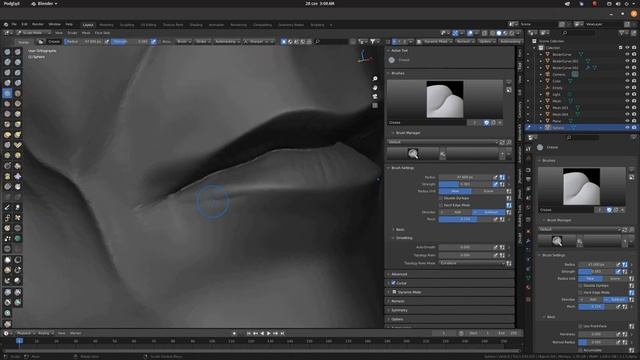The width and height of the screenshot is (640, 360).
Task: Switch to the Shading workspace tab
Action: click(x=196, y=25)
